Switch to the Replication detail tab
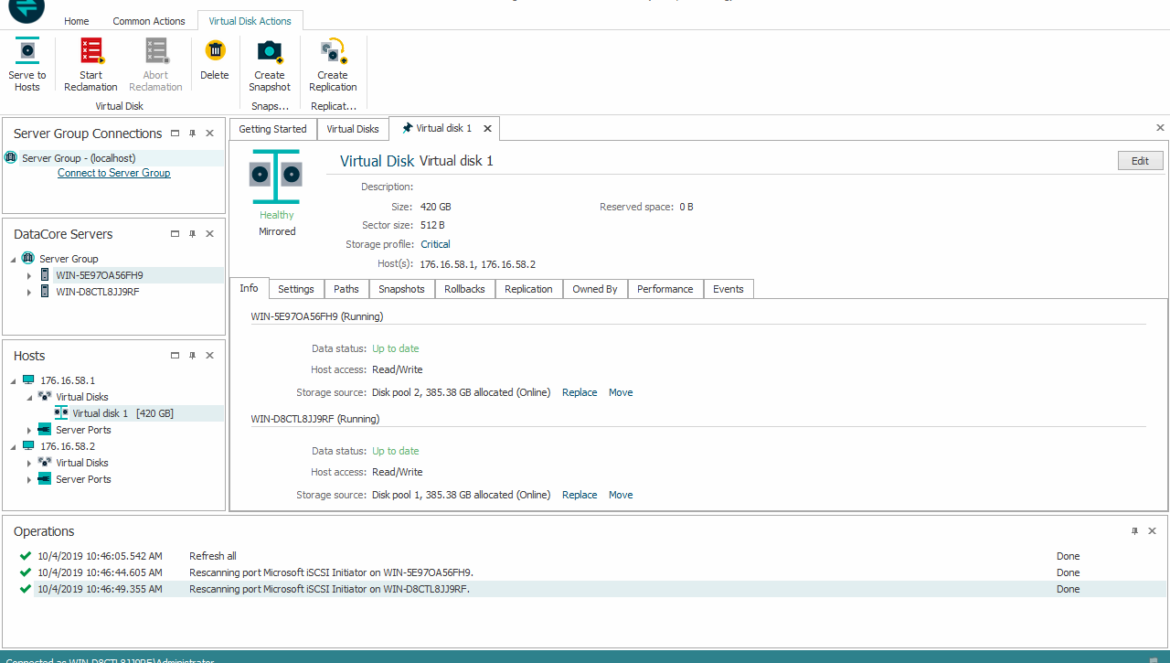 coord(528,289)
